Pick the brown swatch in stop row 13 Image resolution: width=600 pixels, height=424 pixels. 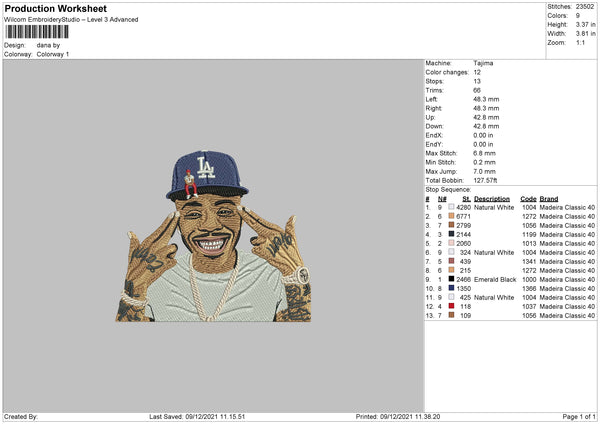coord(451,315)
